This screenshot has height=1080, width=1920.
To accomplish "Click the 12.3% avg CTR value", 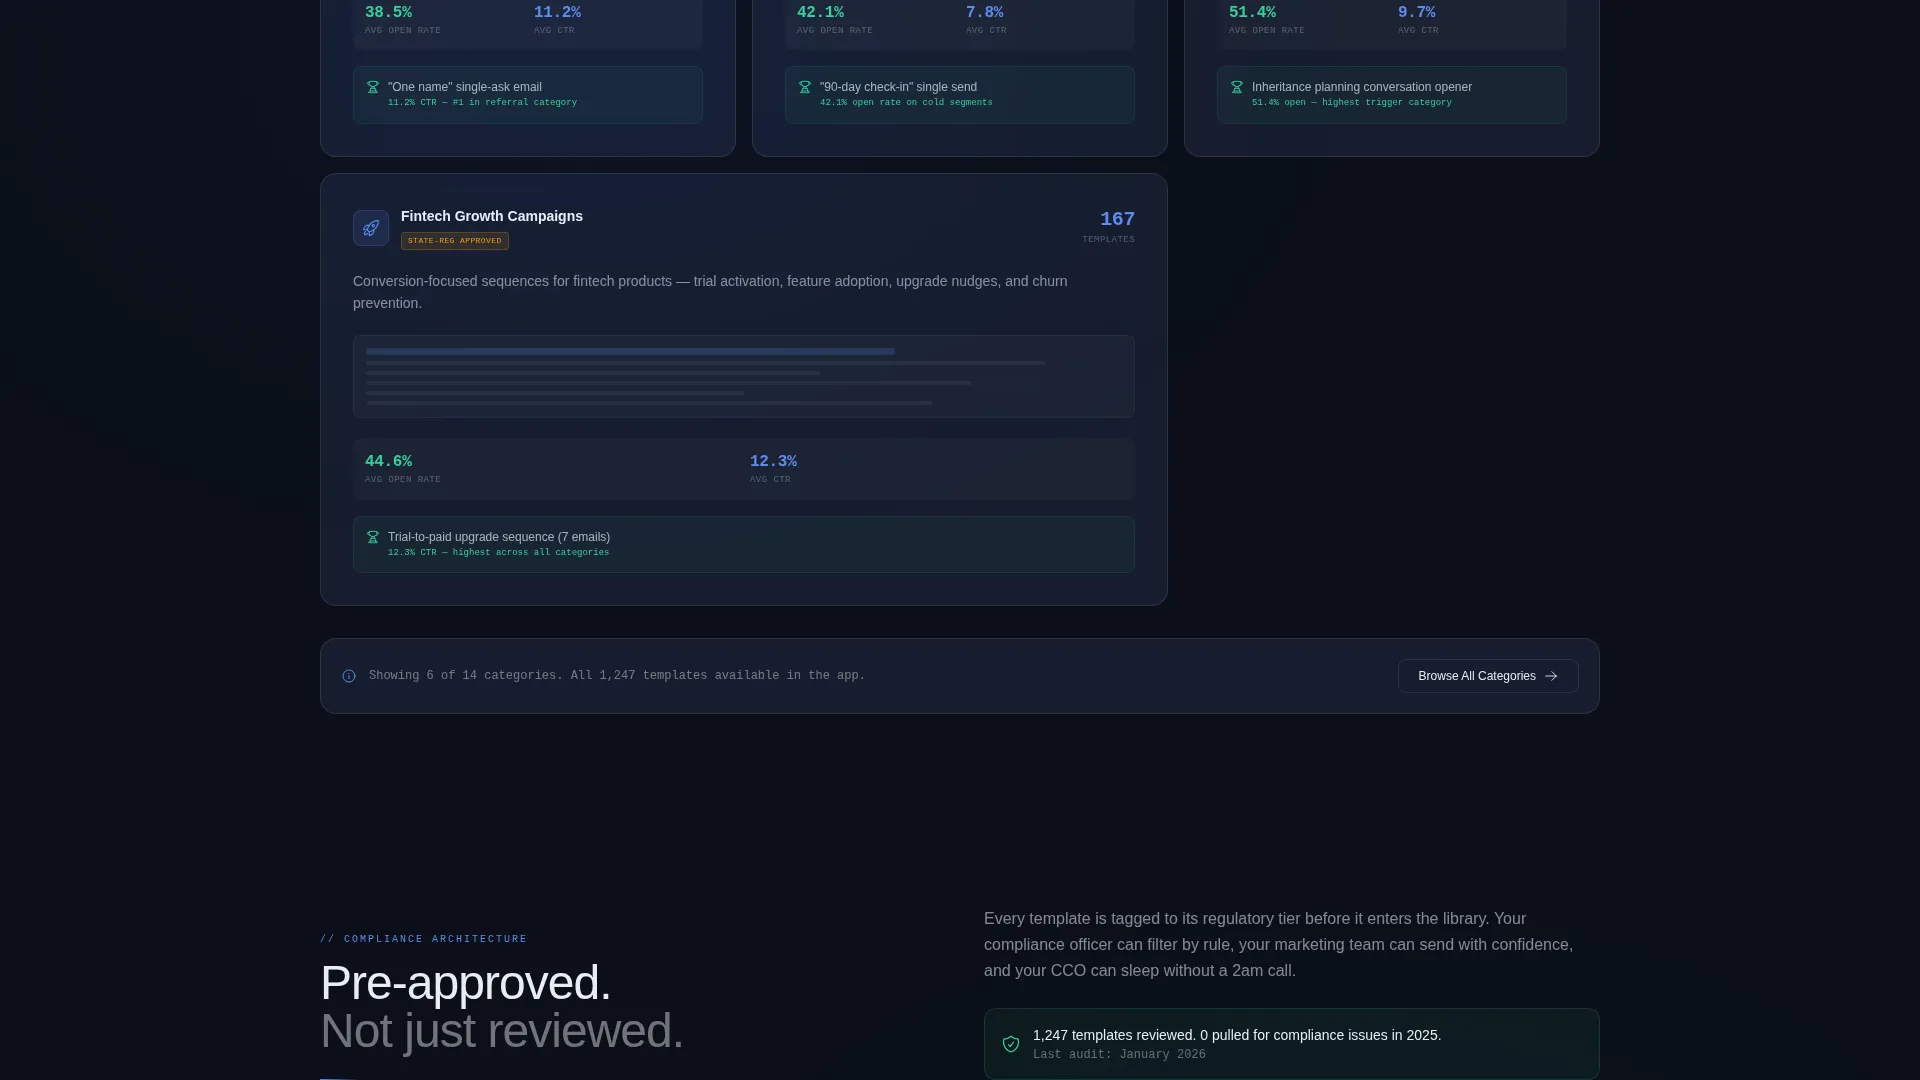I will tap(773, 461).
